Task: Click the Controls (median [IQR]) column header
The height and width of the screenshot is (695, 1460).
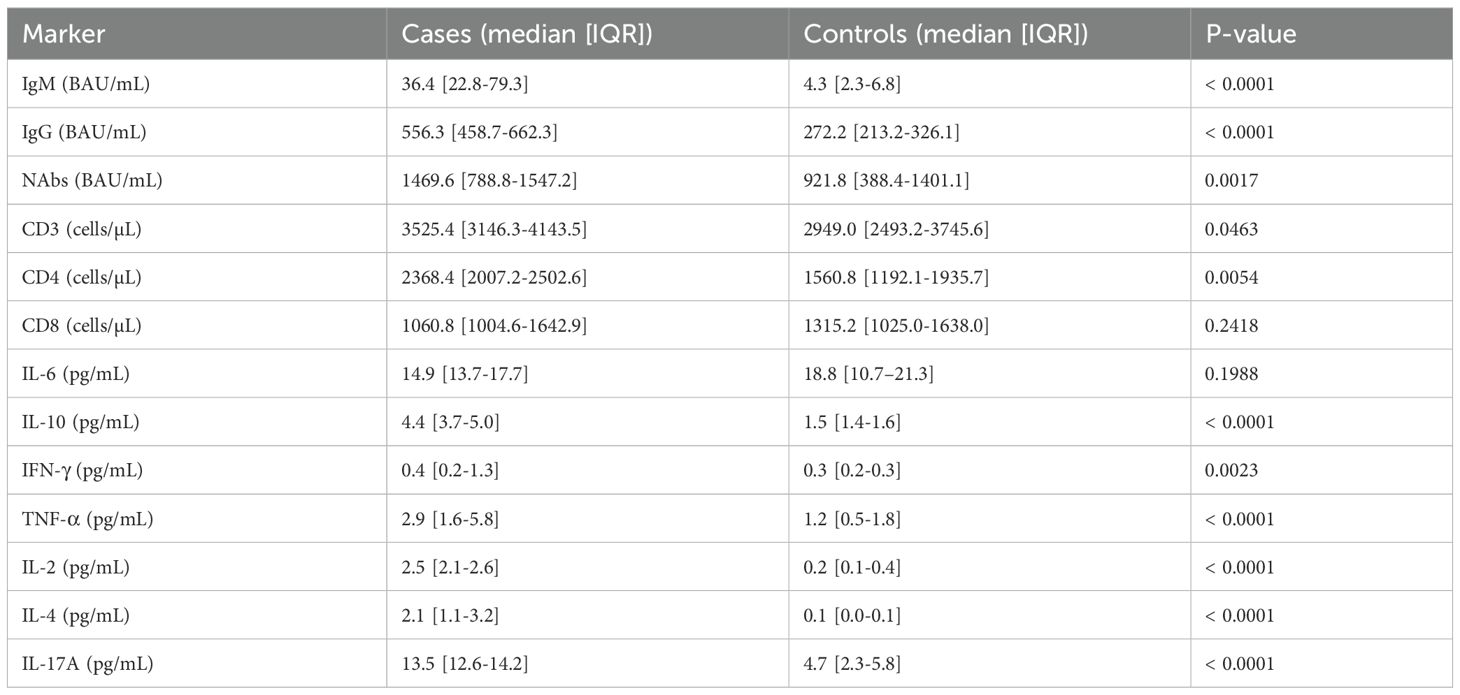Action: (x=946, y=34)
